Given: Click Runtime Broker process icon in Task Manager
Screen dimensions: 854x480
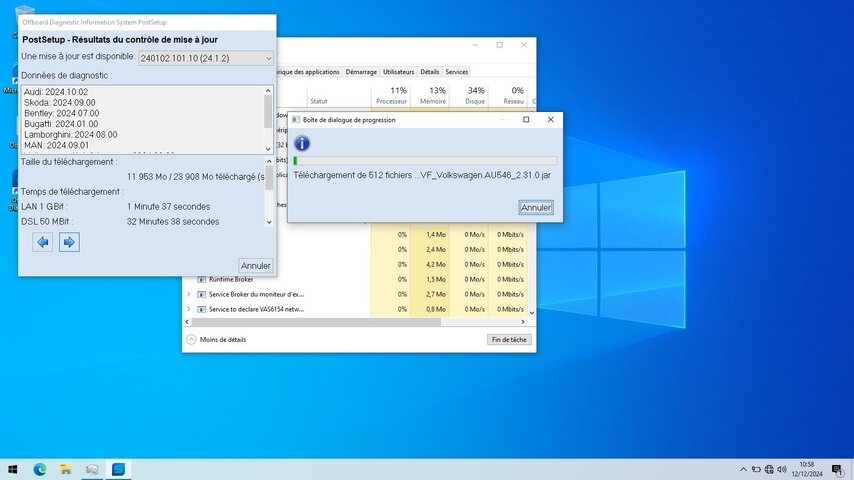Looking at the screenshot, I should pyautogui.click(x=201, y=280).
